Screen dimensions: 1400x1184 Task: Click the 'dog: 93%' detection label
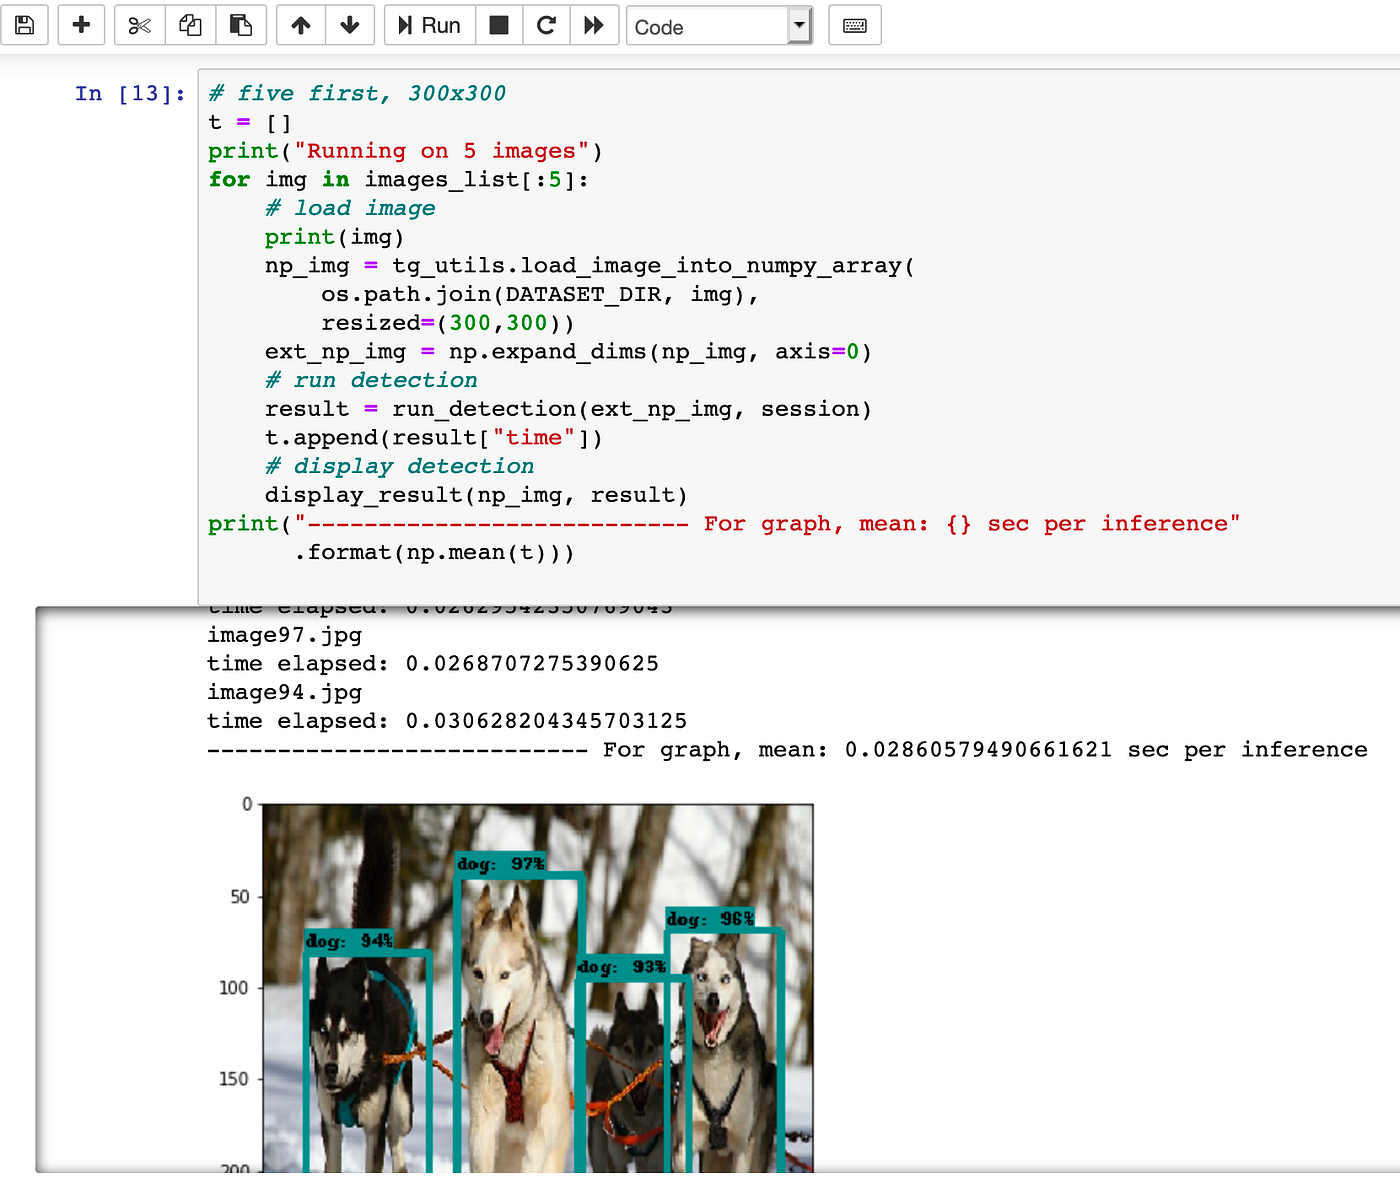point(622,967)
